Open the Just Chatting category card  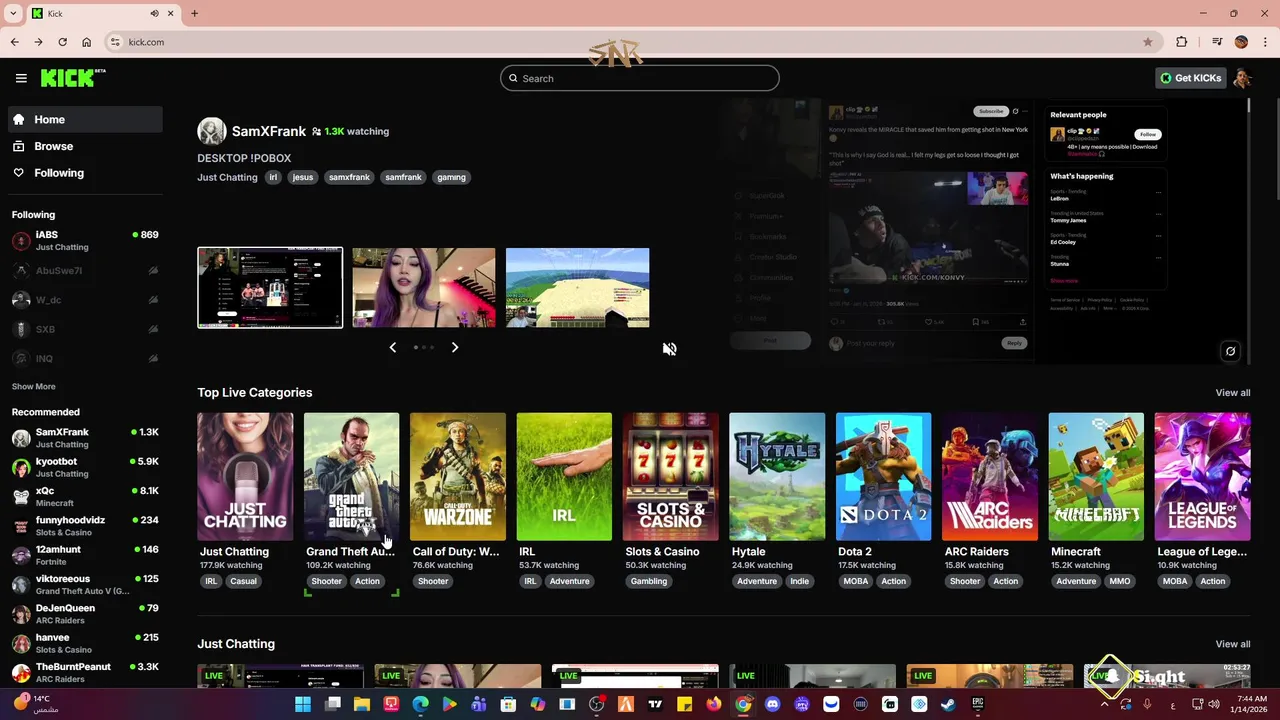[x=245, y=477]
